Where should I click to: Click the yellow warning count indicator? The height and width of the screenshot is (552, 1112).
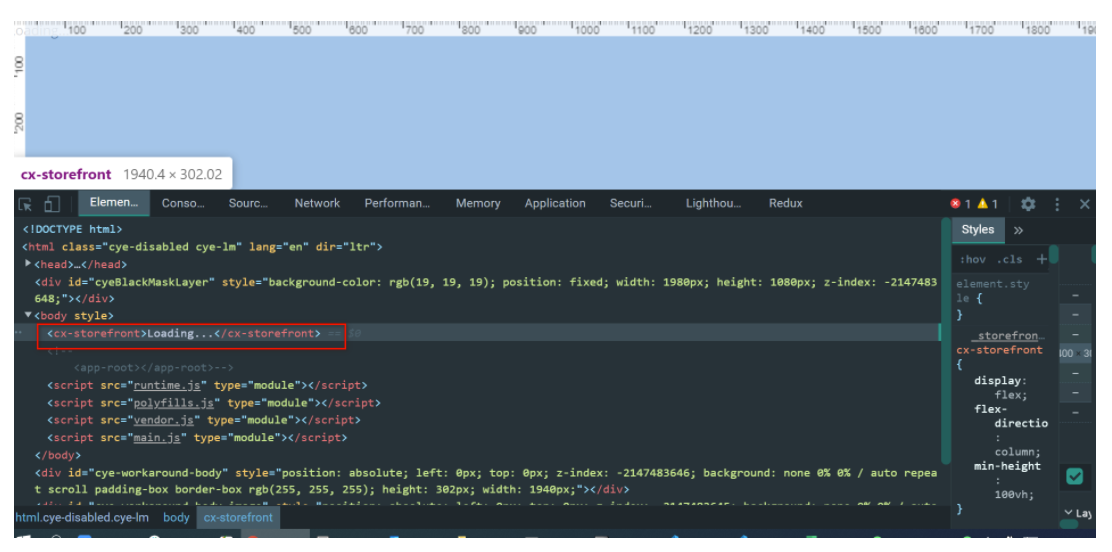(x=987, y=204)
